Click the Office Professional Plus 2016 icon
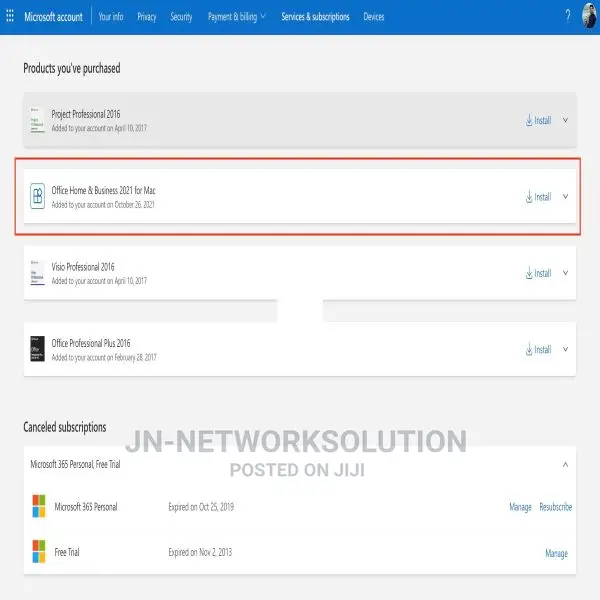Image resolution: width=600 pixels, height=600 pixels. click(38, 349)
